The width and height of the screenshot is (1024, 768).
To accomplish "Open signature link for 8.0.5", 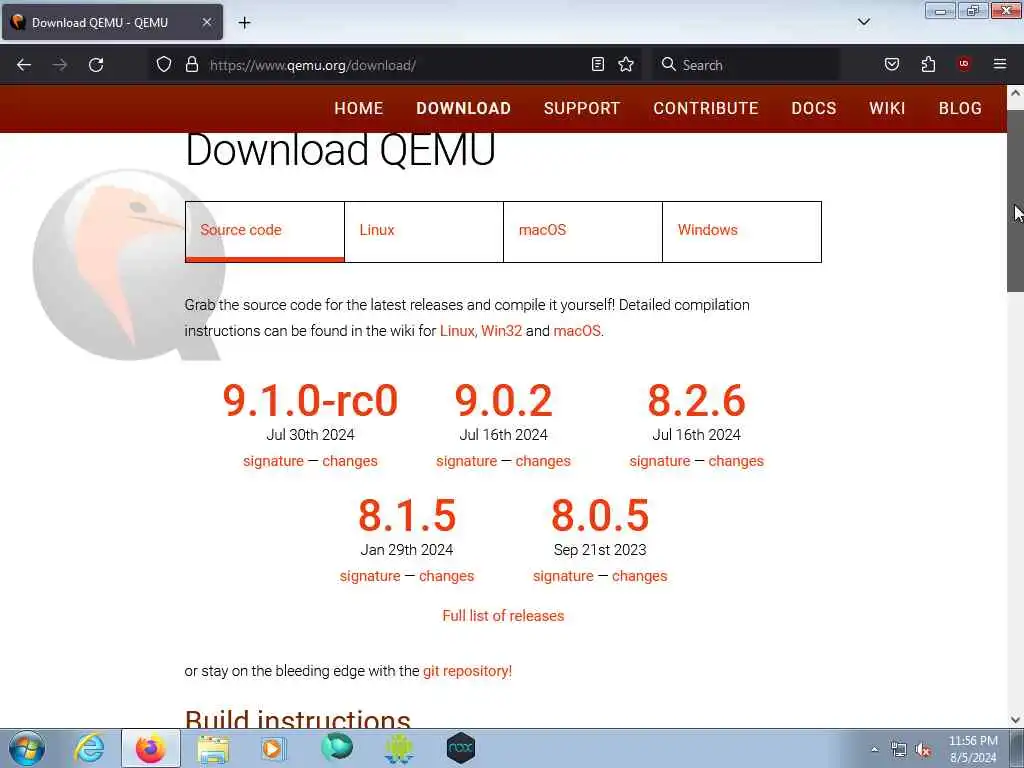I will coord(564,576).
